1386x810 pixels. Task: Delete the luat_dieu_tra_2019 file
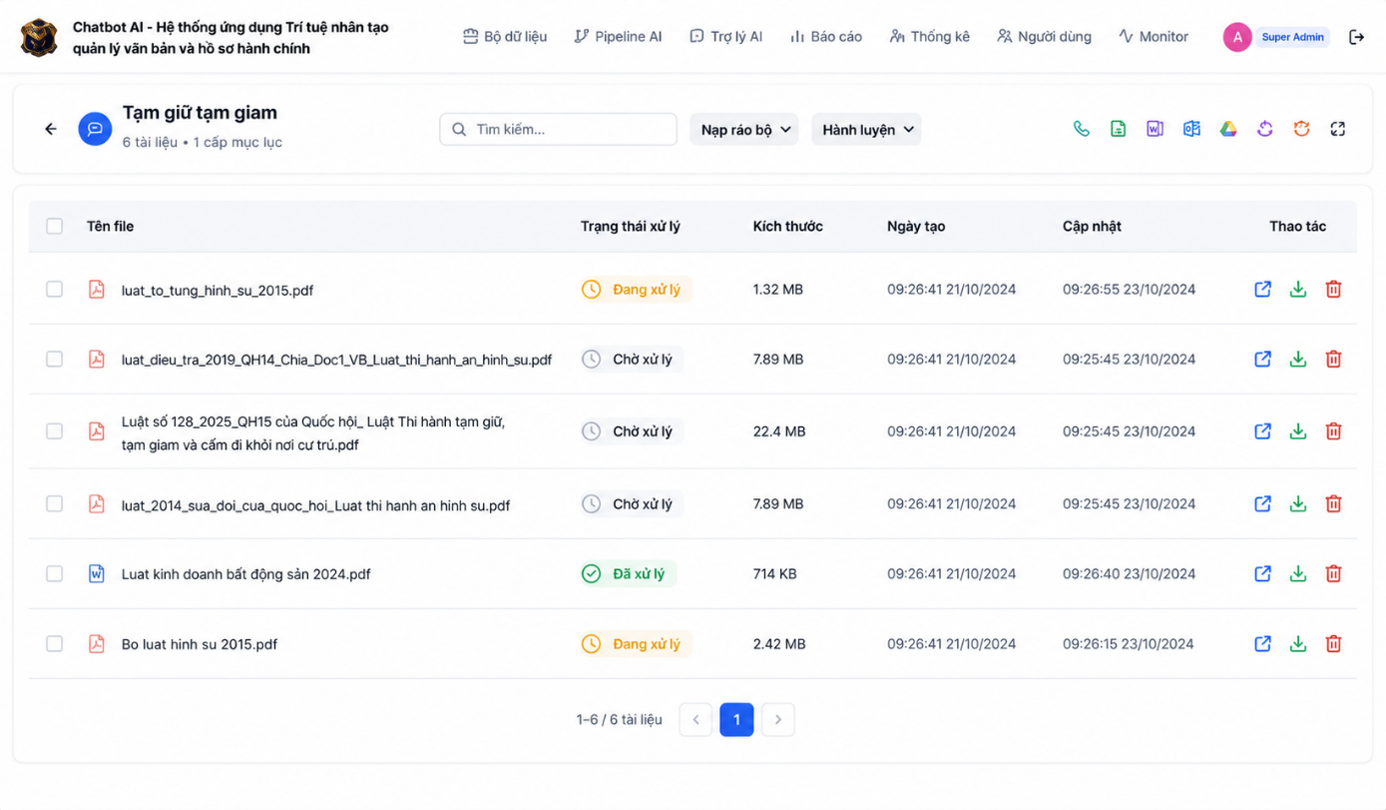1333,359
